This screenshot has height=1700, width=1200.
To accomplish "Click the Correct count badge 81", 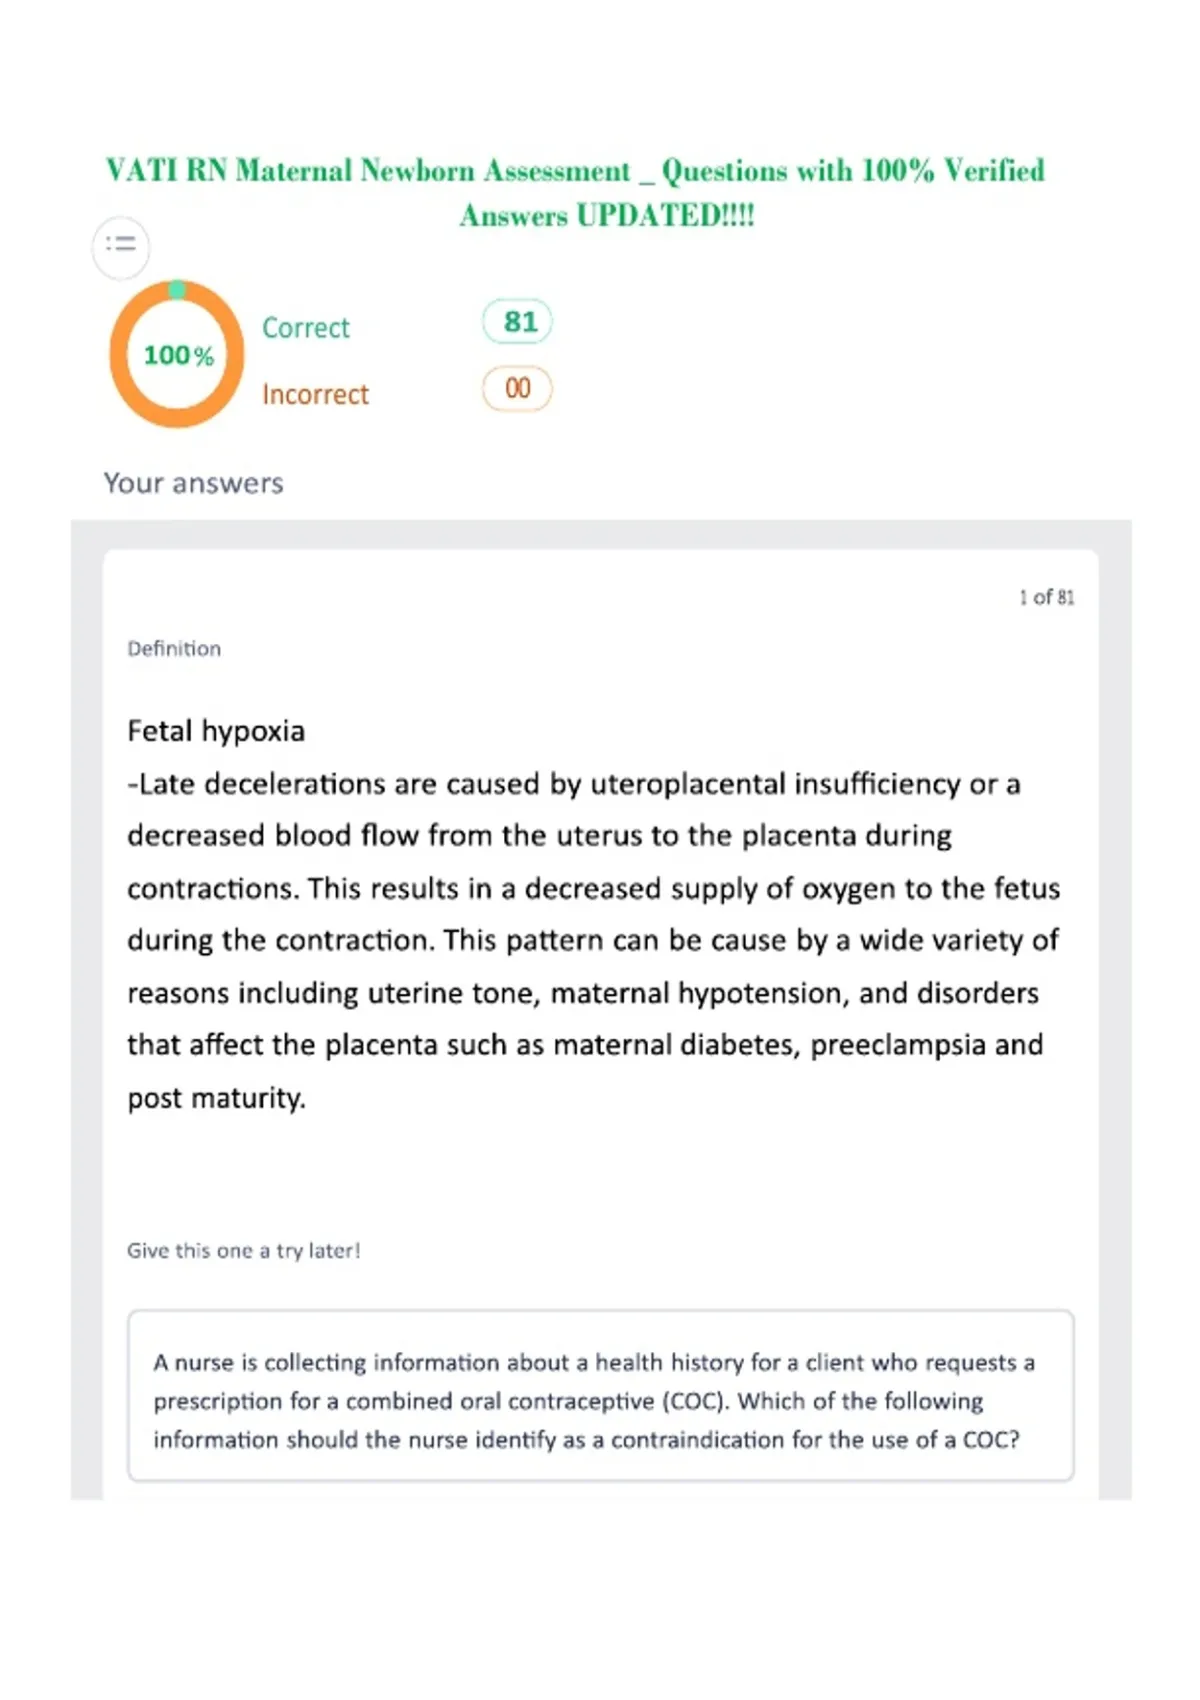I will coord(517,322).
